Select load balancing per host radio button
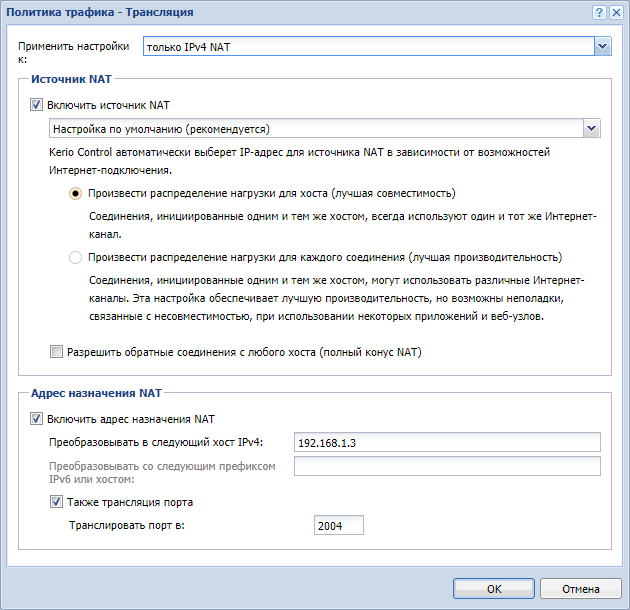The width and height of the screenshot is (630, 610). (x=75, y=193)
